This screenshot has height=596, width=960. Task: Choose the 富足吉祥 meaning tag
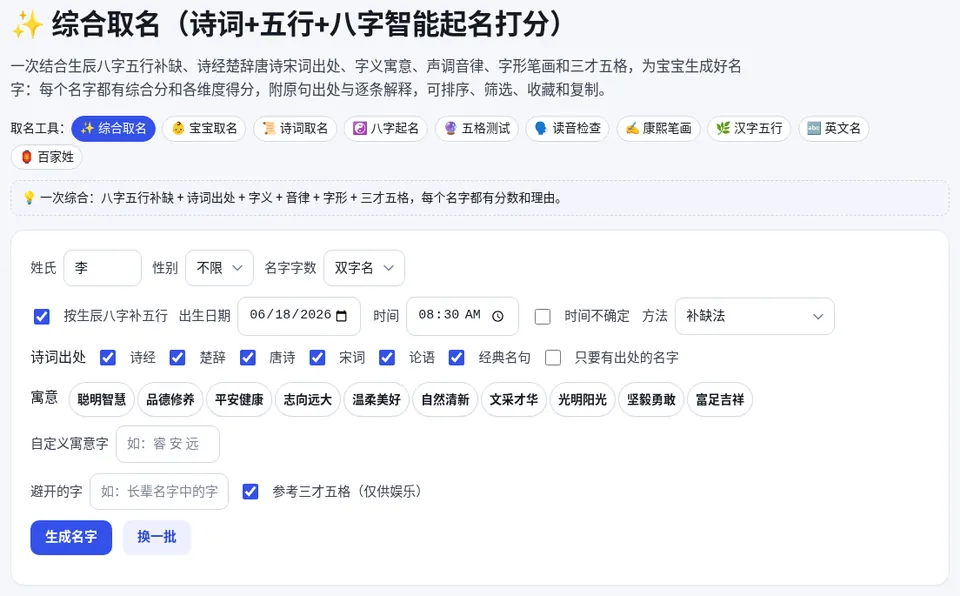click(720, 399)
